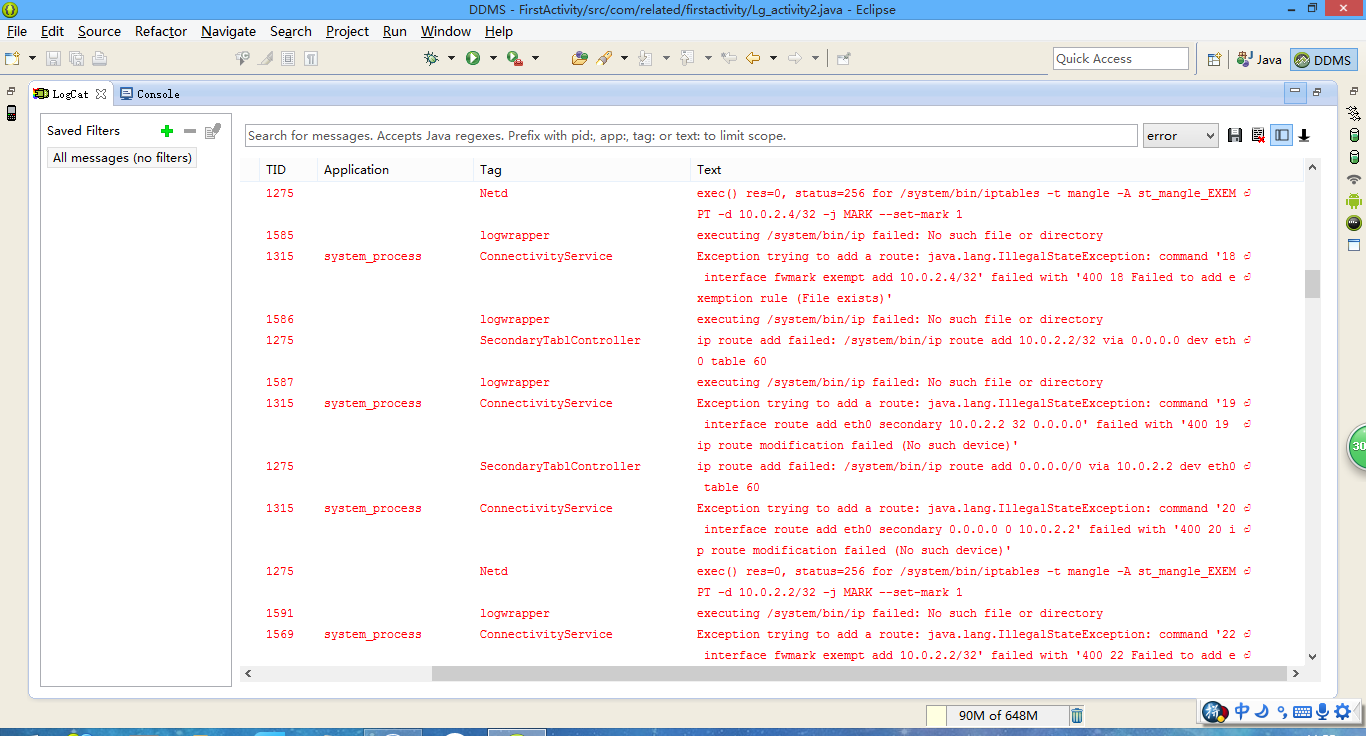Click the Export Selected Items save icon

(1235, 136)
